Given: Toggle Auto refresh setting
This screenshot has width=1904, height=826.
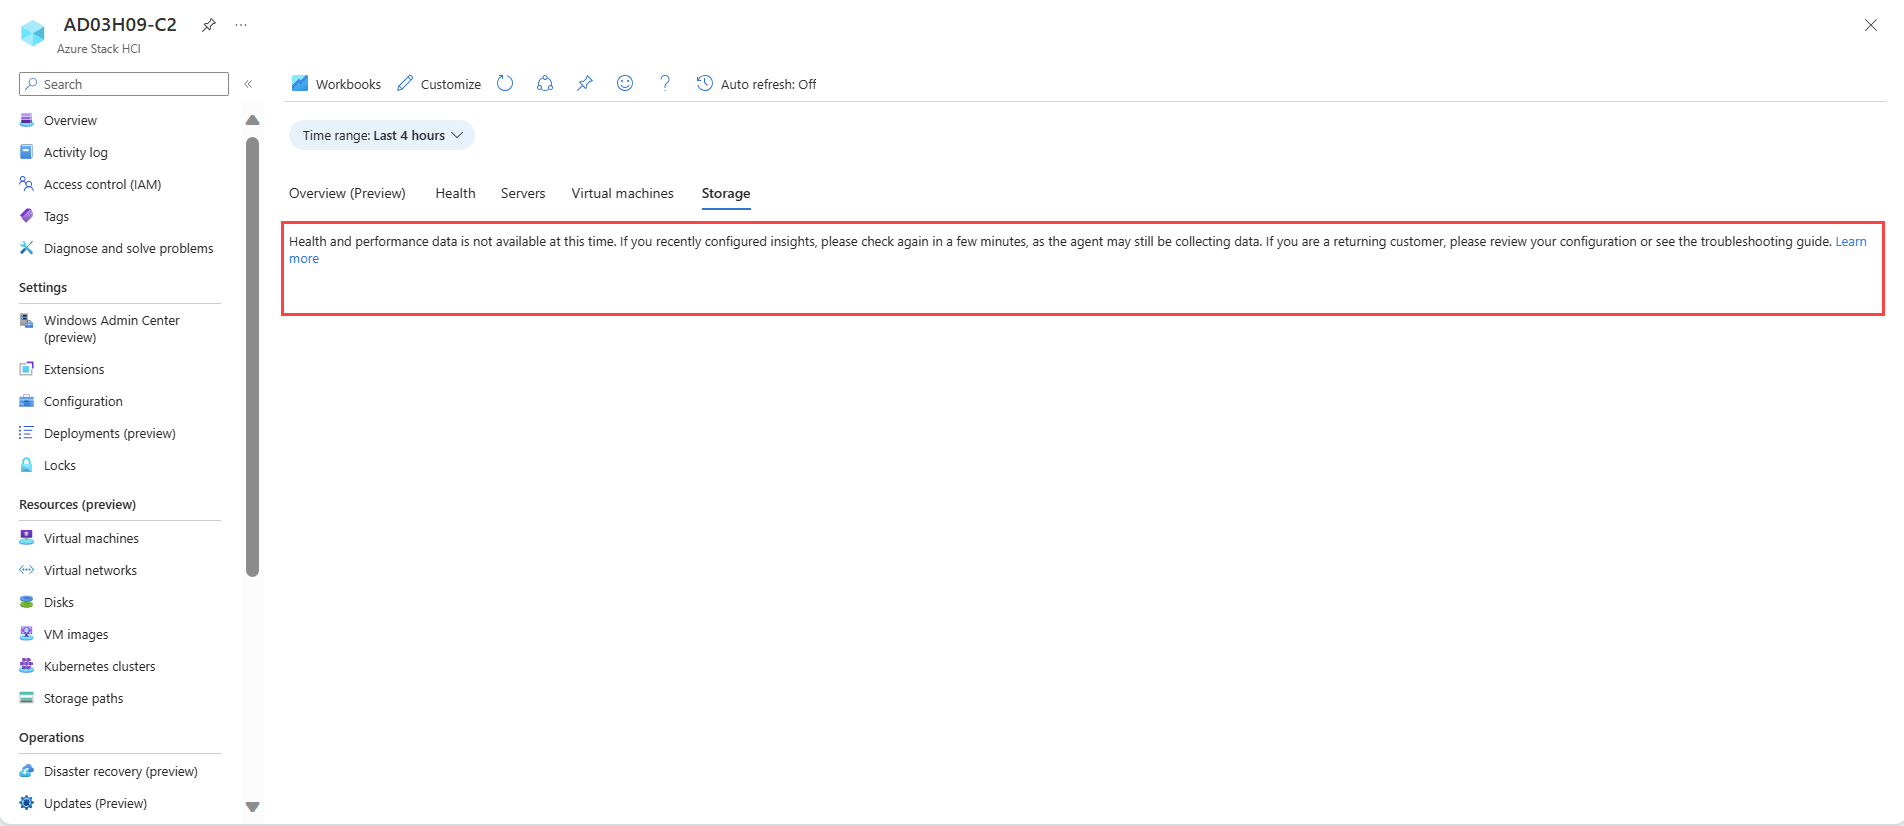Looking at the screenshot, I should 757,84.
